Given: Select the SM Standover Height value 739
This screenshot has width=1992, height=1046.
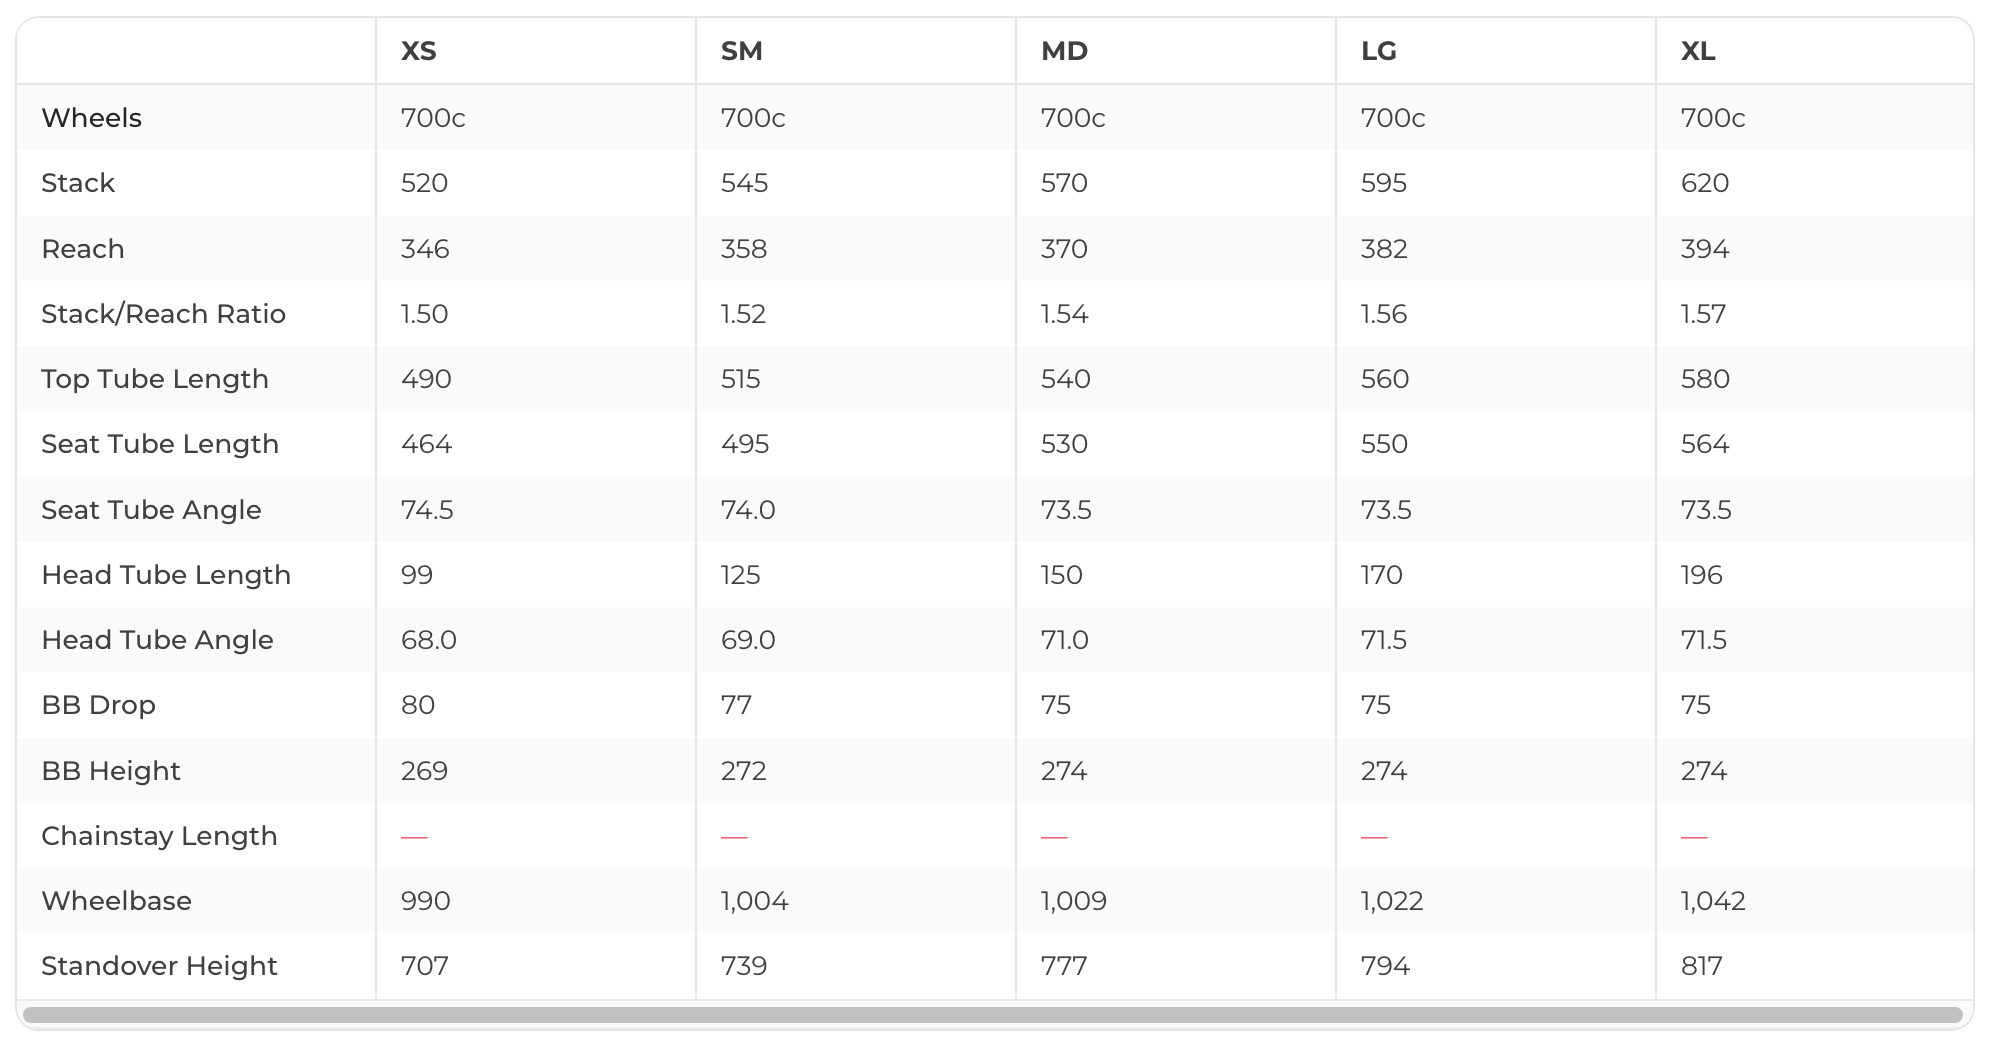Looking at the screenshot, I should [743, 966].
